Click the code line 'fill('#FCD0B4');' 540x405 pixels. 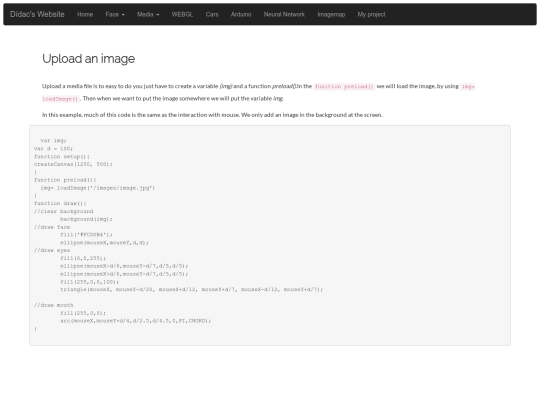[86, 235]
